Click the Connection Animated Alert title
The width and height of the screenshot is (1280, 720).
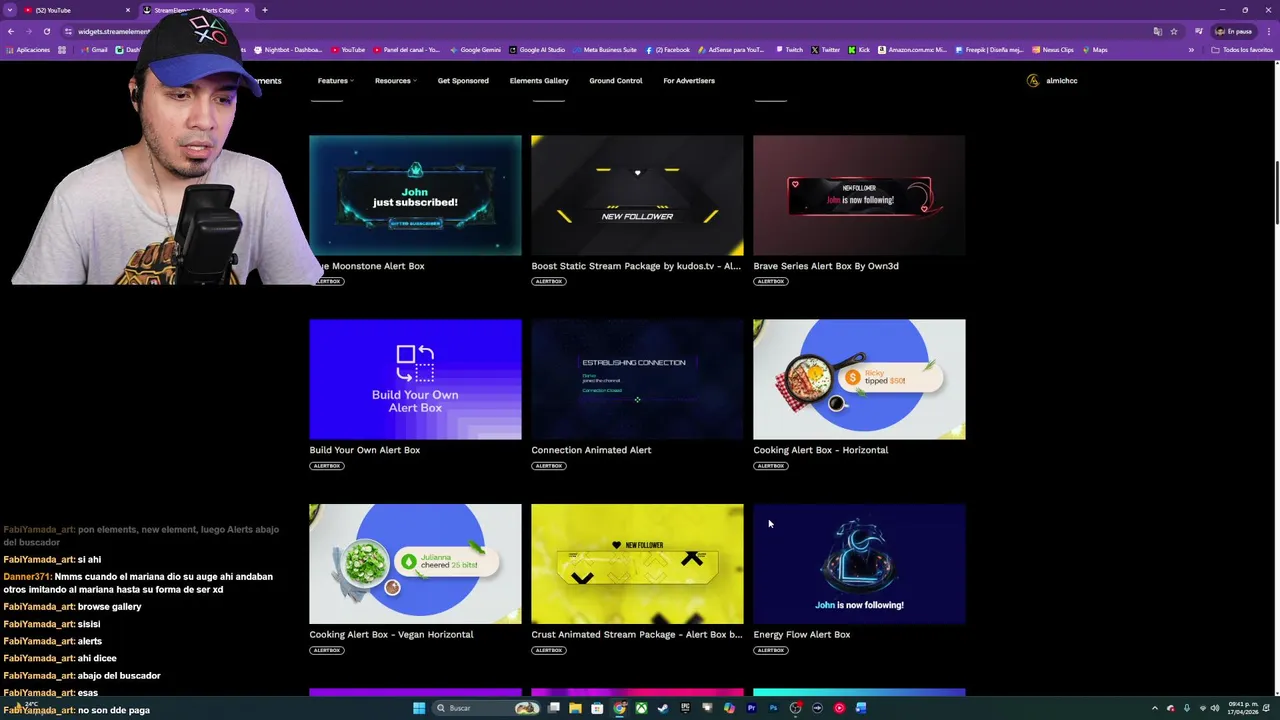591,450
